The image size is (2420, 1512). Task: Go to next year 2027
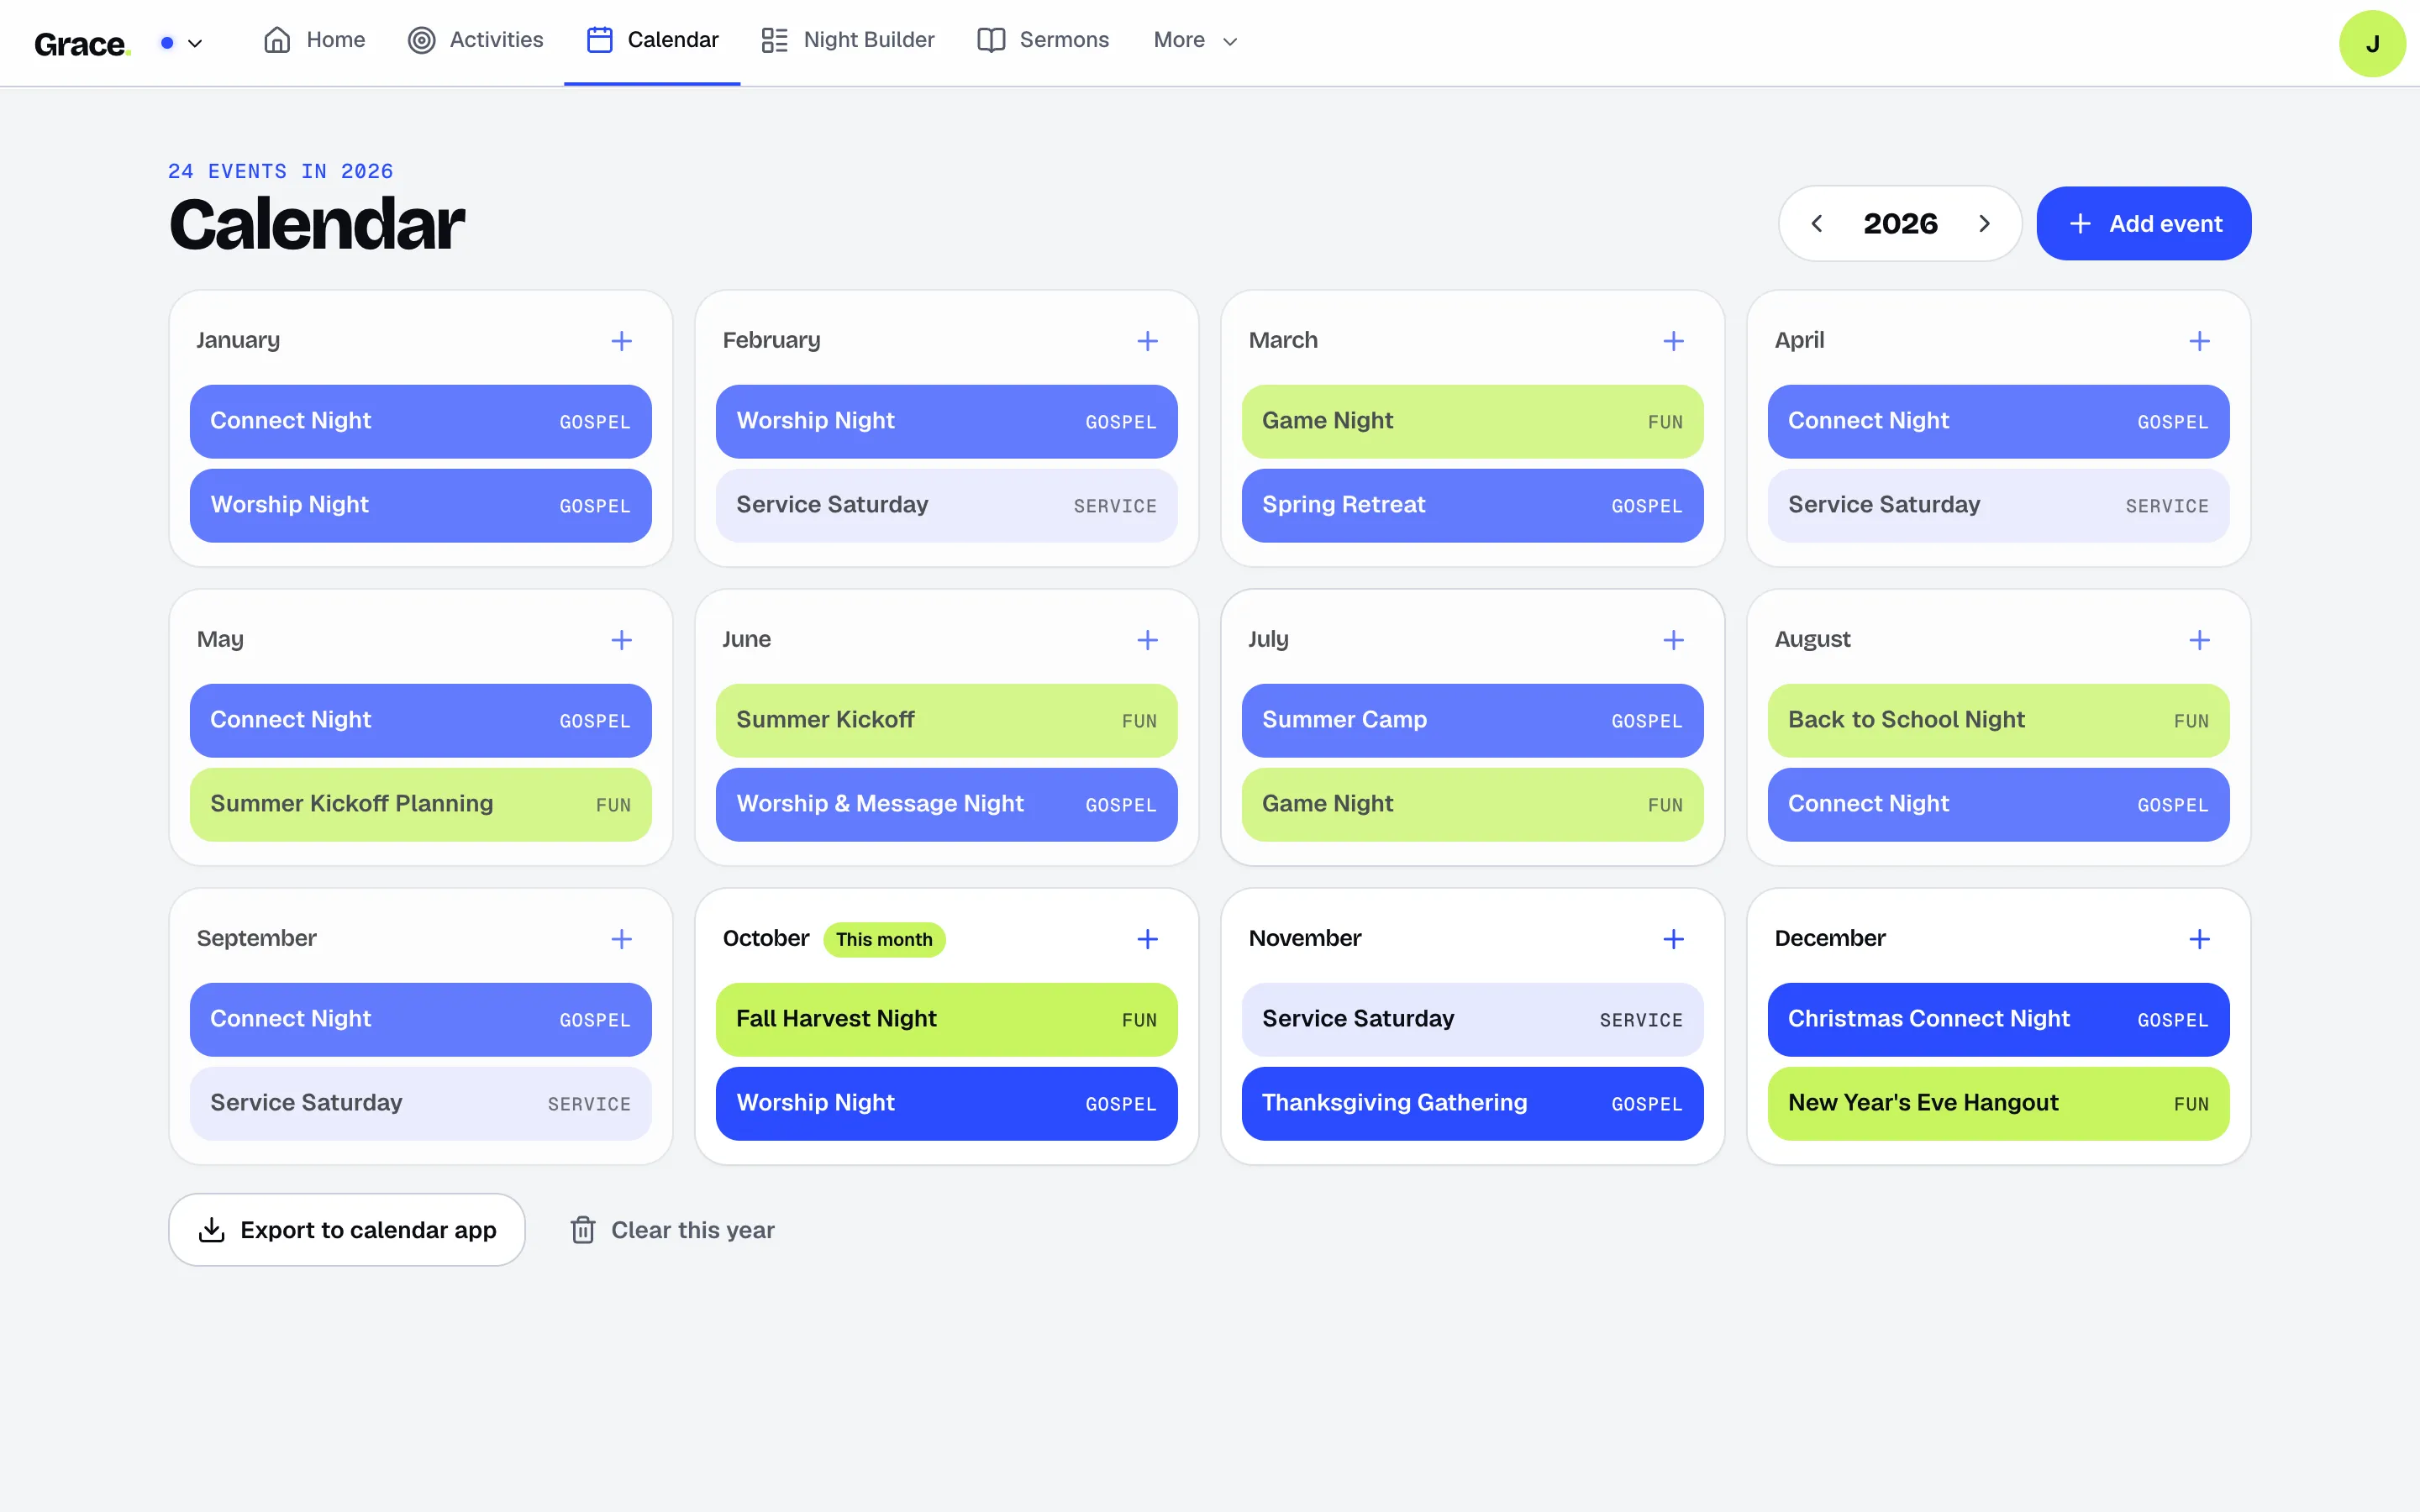click(1984, 224)
